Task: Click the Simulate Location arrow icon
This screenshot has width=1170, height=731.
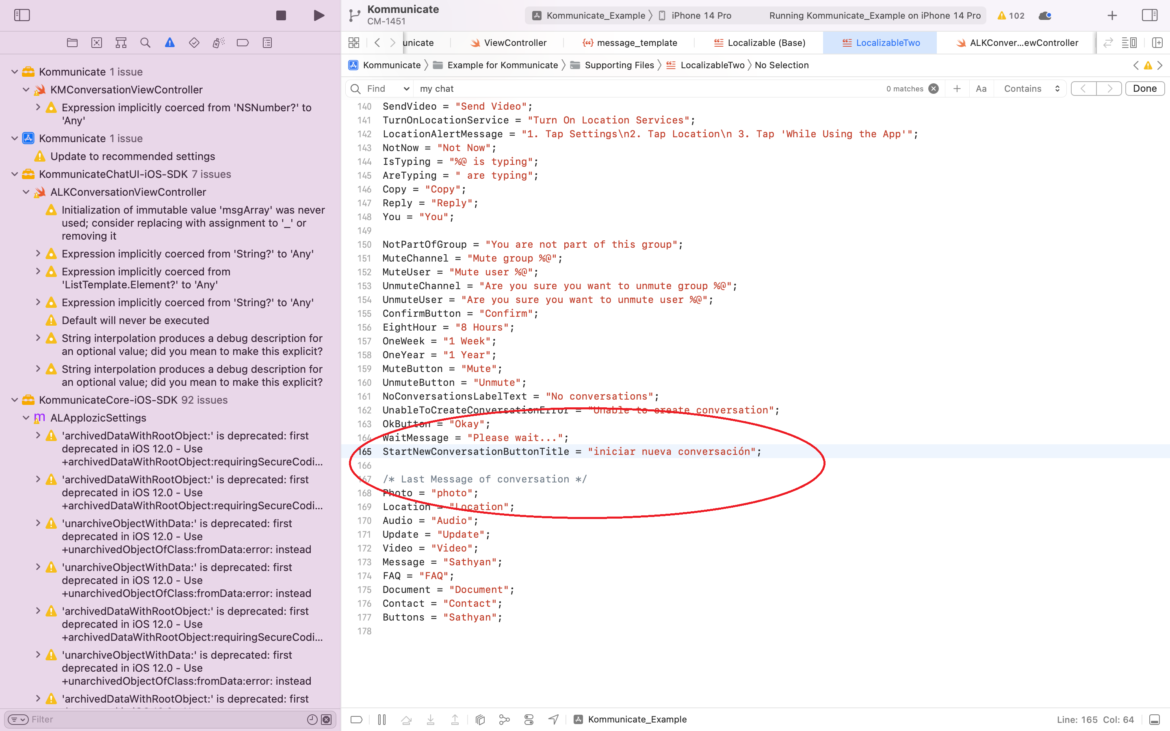Action: point(553,719)
